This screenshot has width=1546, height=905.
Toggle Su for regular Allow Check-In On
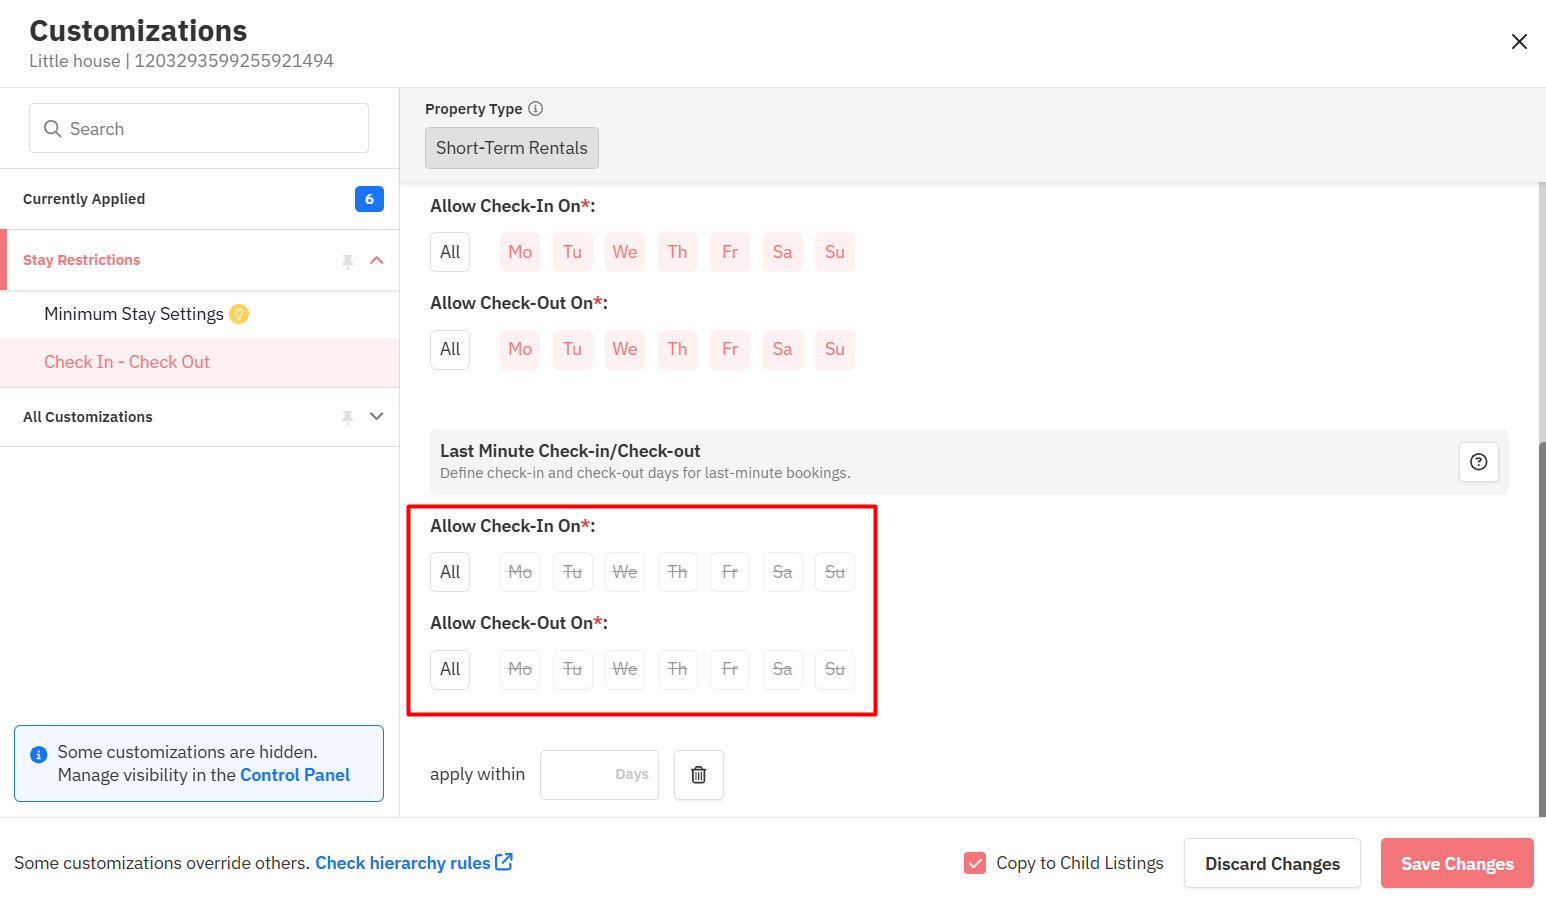tap(835, 252)
